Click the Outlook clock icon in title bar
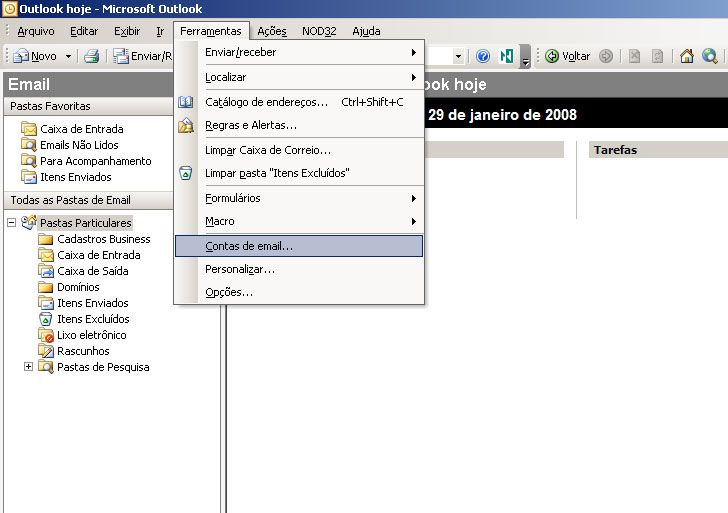 point(9,8)
